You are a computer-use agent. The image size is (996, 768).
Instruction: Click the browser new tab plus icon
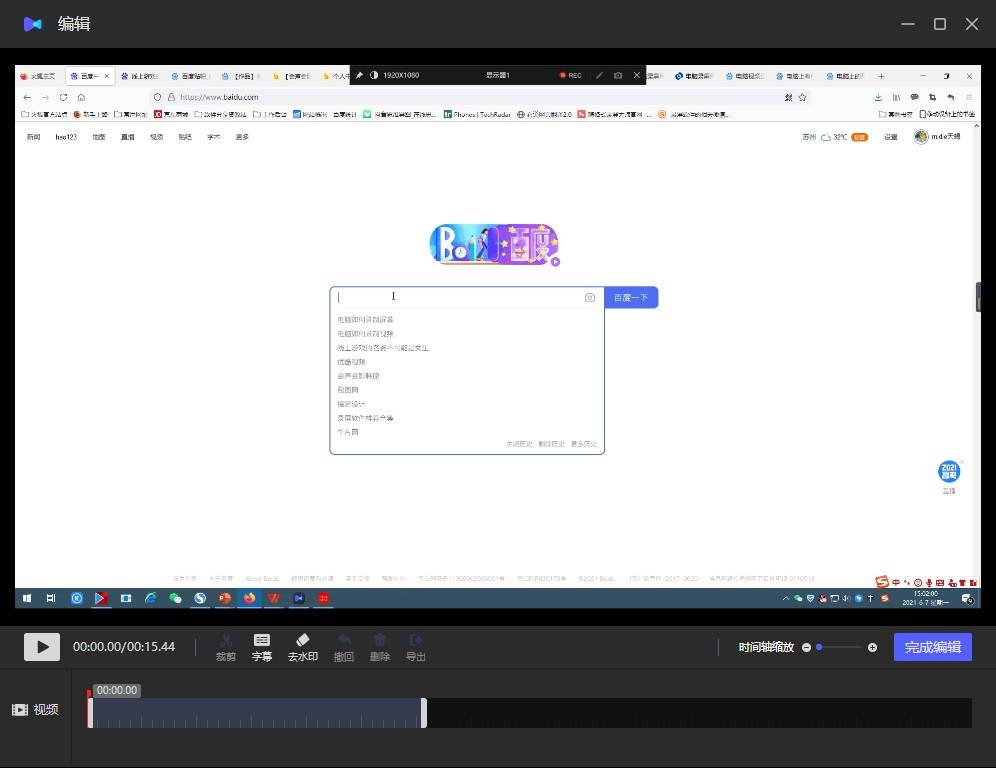pos(881,76)
